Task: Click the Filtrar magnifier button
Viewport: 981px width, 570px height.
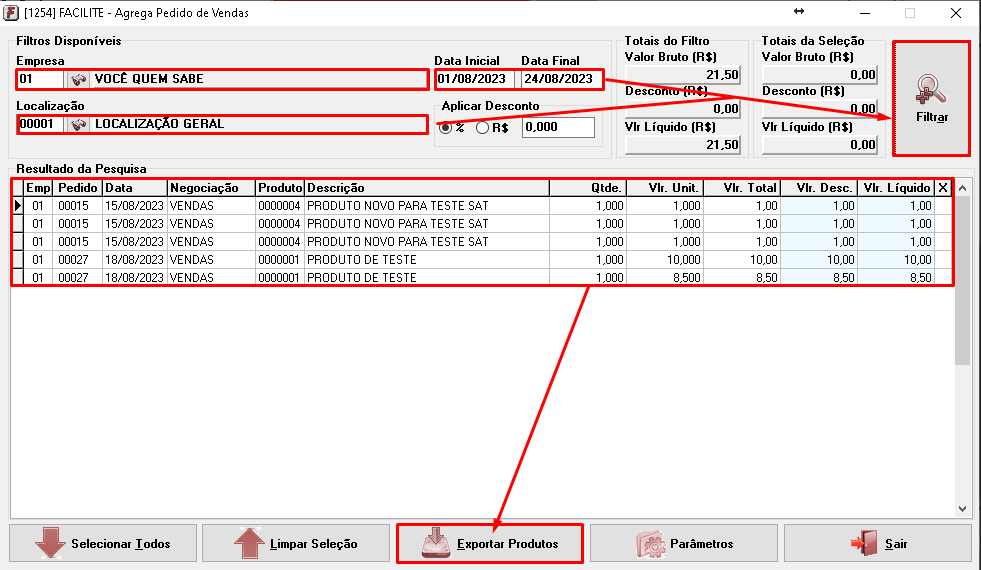Action: 932,98
